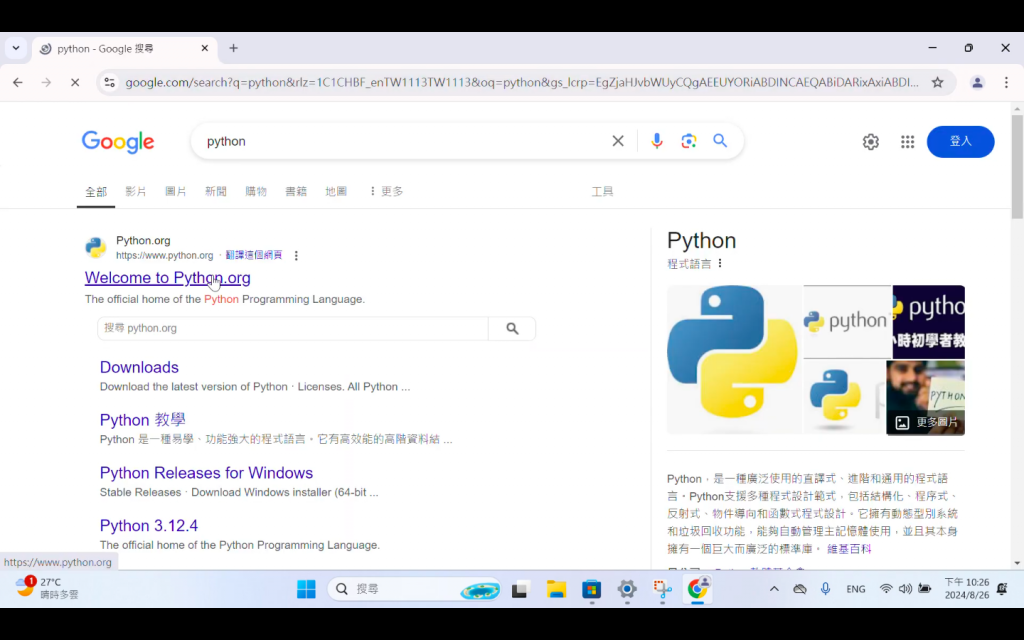
Task: Open the Python 教學 sitelink
Action: 142,420
